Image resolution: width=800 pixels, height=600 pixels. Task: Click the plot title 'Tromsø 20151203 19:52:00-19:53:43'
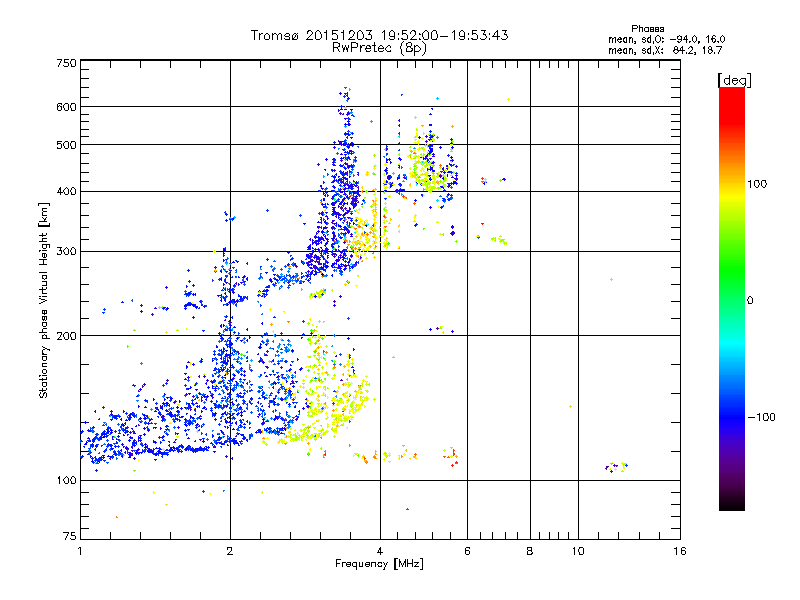pos(379,35)
